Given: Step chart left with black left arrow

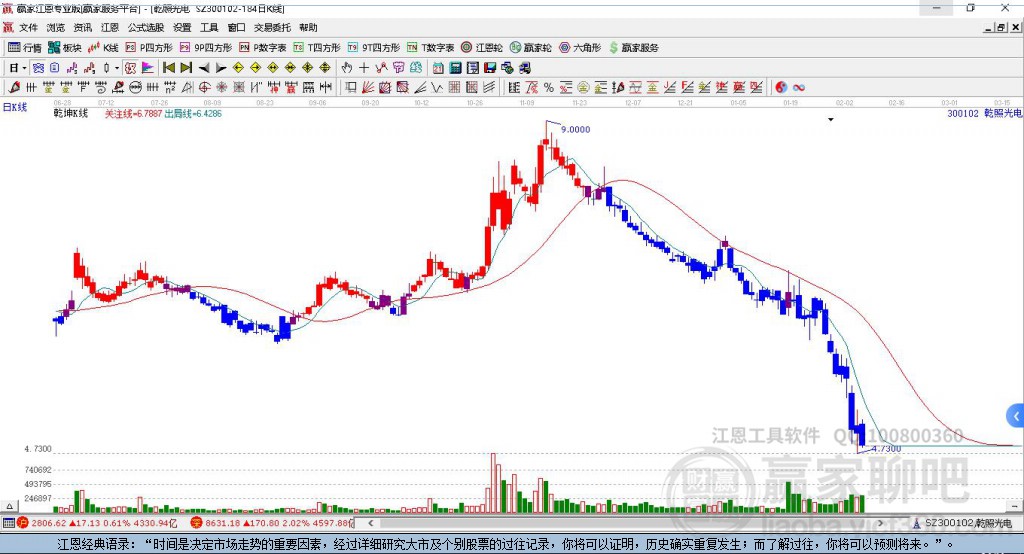Looking at the screenshot, I should 204,68.
